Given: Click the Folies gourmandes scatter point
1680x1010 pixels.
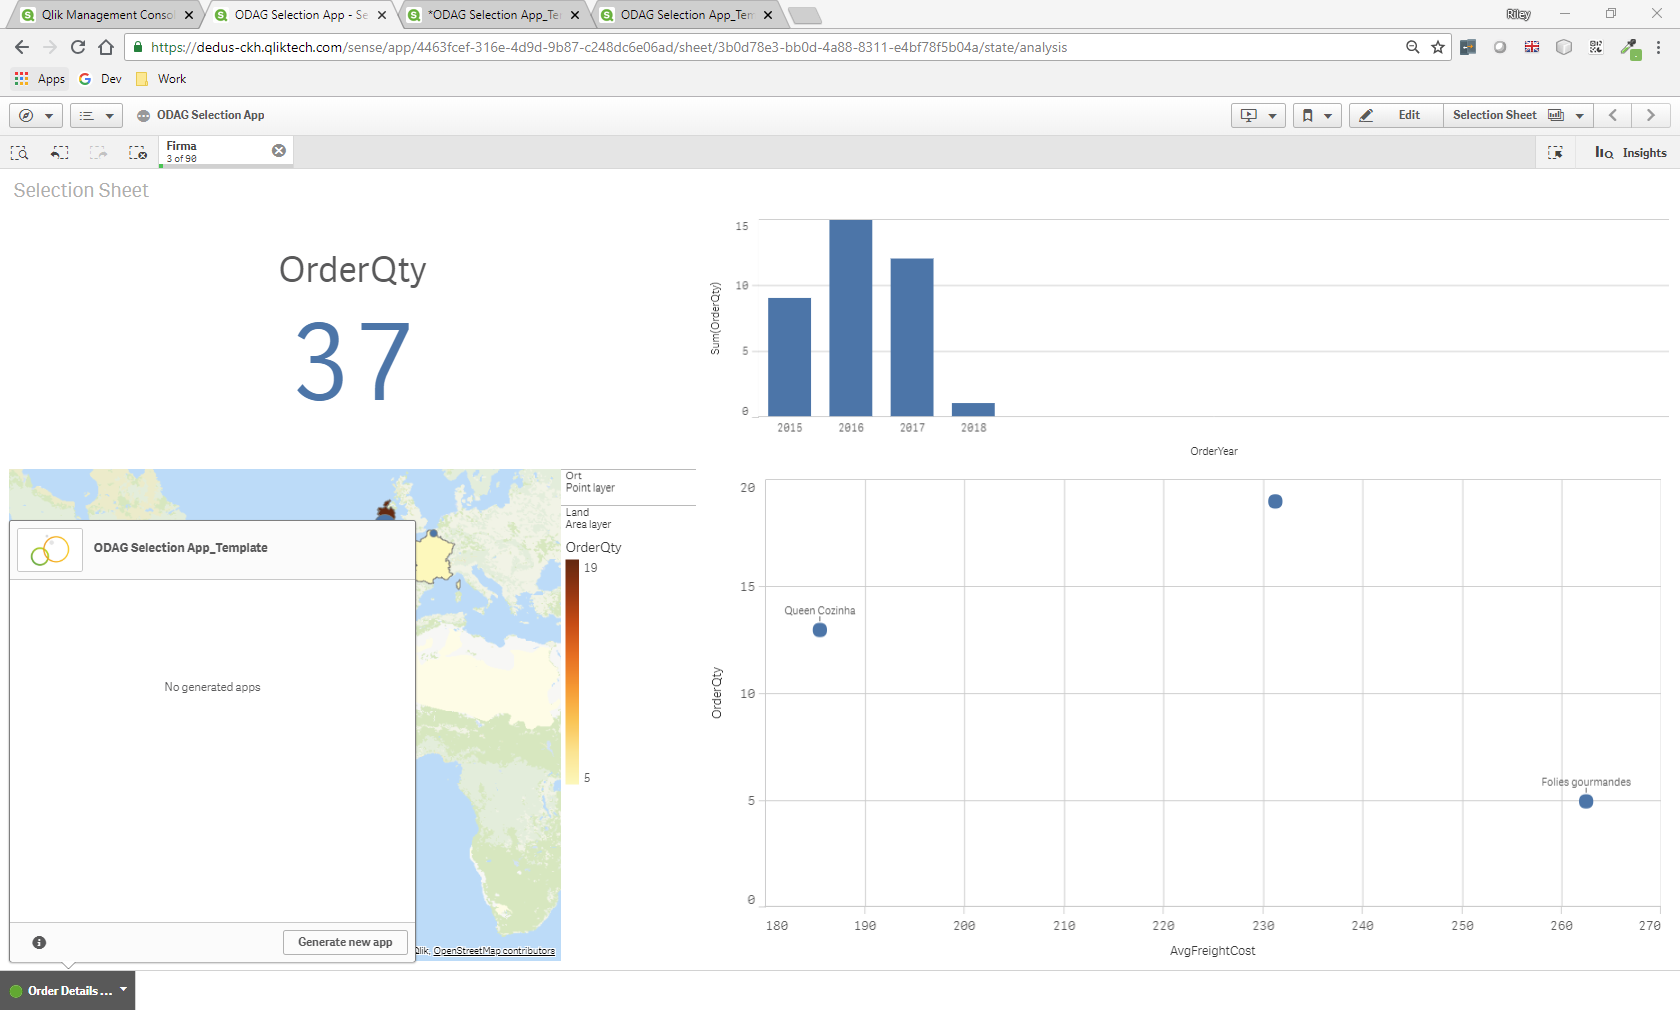Looking at the screenshot, I should (1586, 801).
